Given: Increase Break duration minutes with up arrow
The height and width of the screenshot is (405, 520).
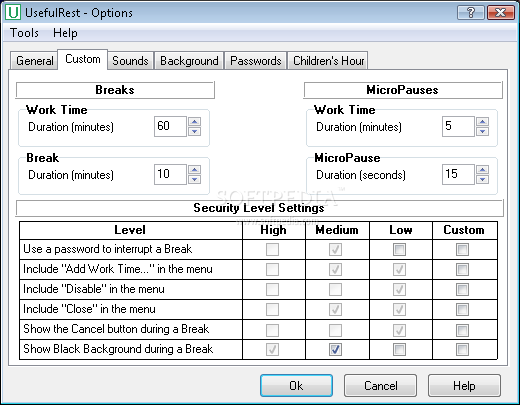Looking at the screenshot, I should tap(195, 169).
